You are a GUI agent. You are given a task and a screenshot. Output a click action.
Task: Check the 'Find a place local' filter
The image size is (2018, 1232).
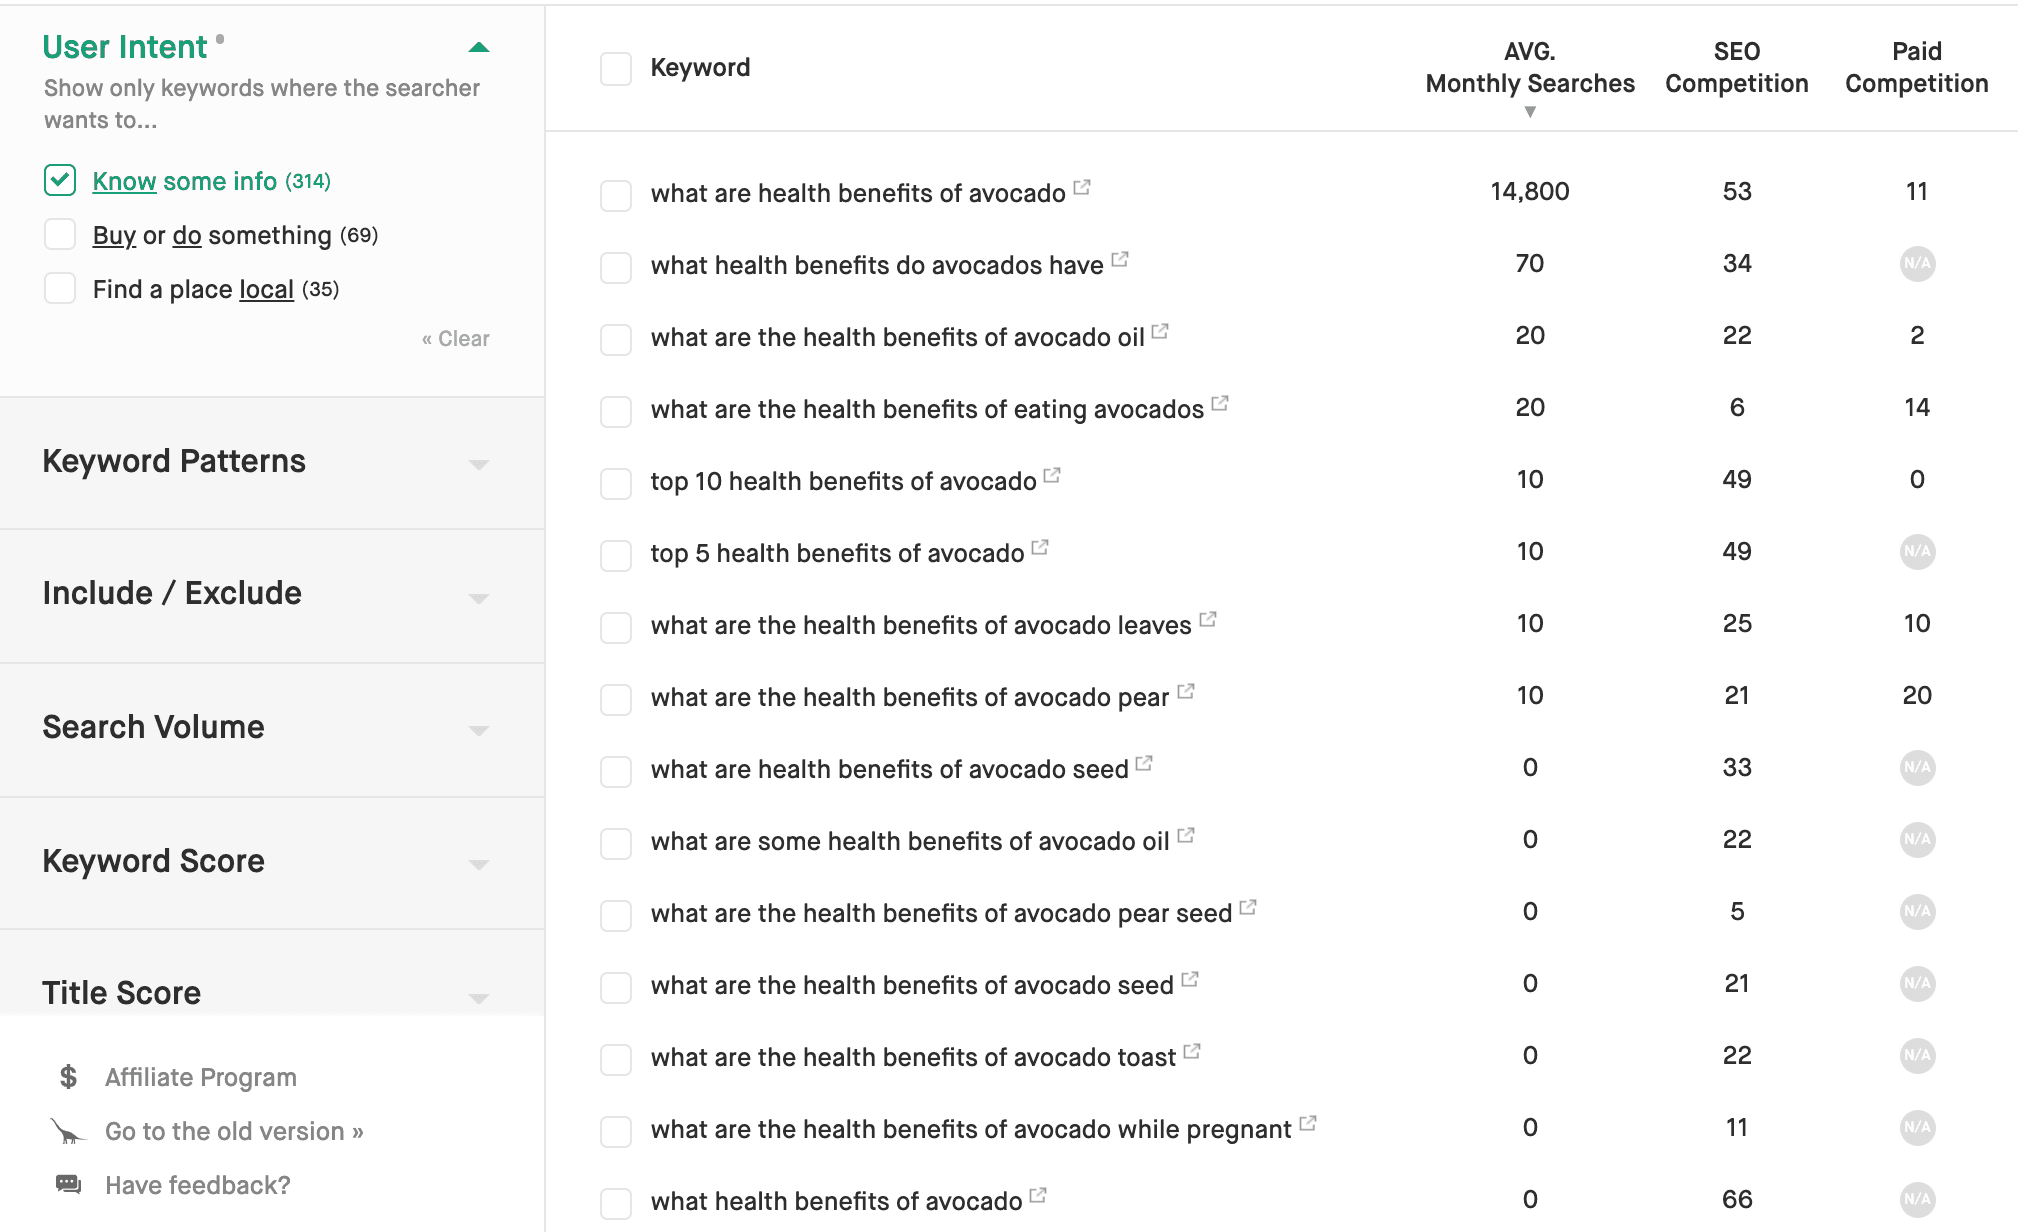(60, 288)
